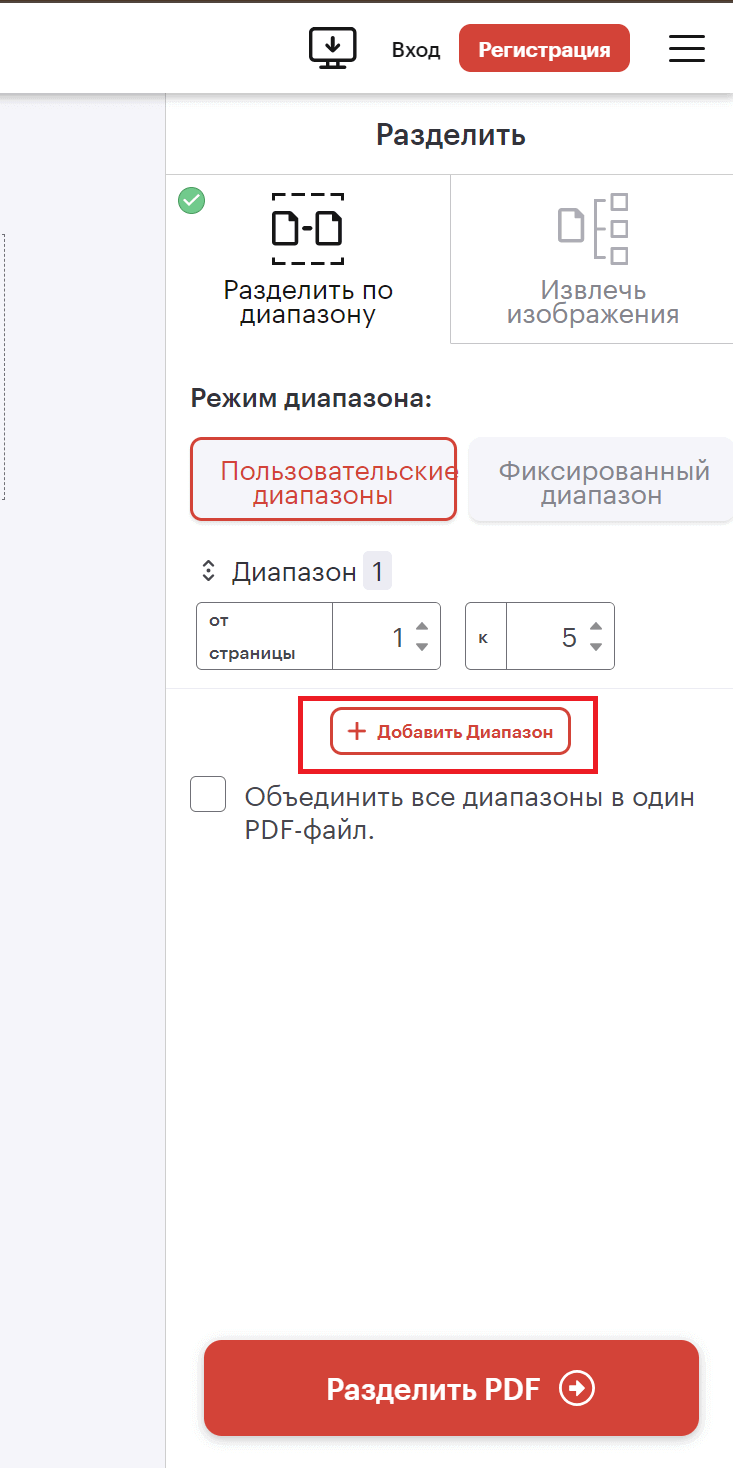Select Пользовательские диапазоны mode
Screen dimensions: 733x1468
click(323, 479)
